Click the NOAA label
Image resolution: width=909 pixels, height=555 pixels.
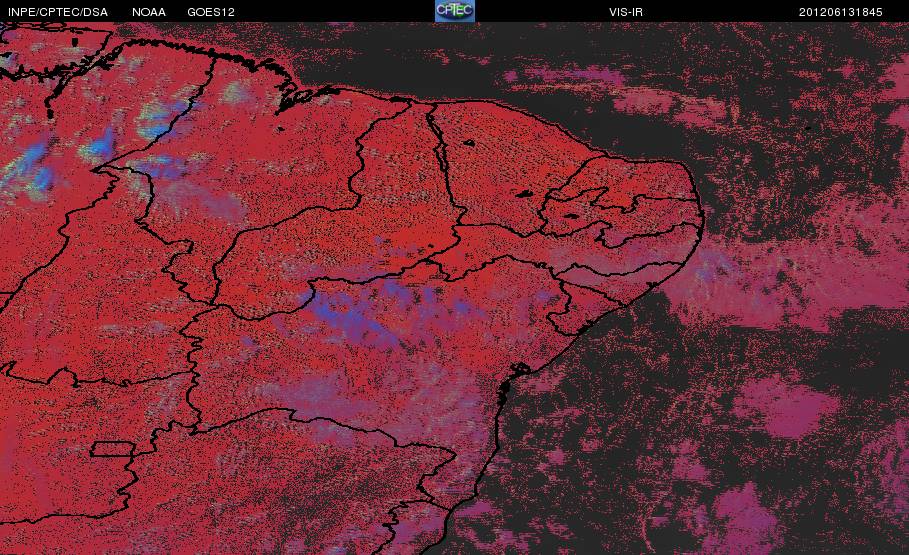(x=148, y=12)
